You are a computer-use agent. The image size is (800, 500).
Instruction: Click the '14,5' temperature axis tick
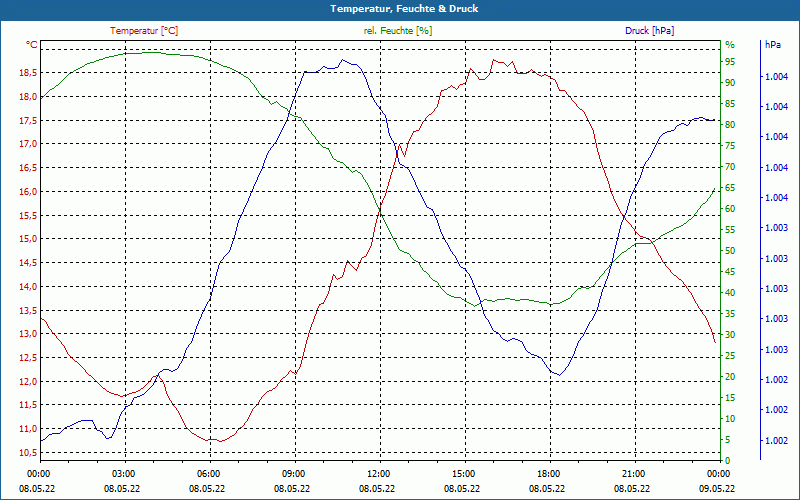[28, 263]
